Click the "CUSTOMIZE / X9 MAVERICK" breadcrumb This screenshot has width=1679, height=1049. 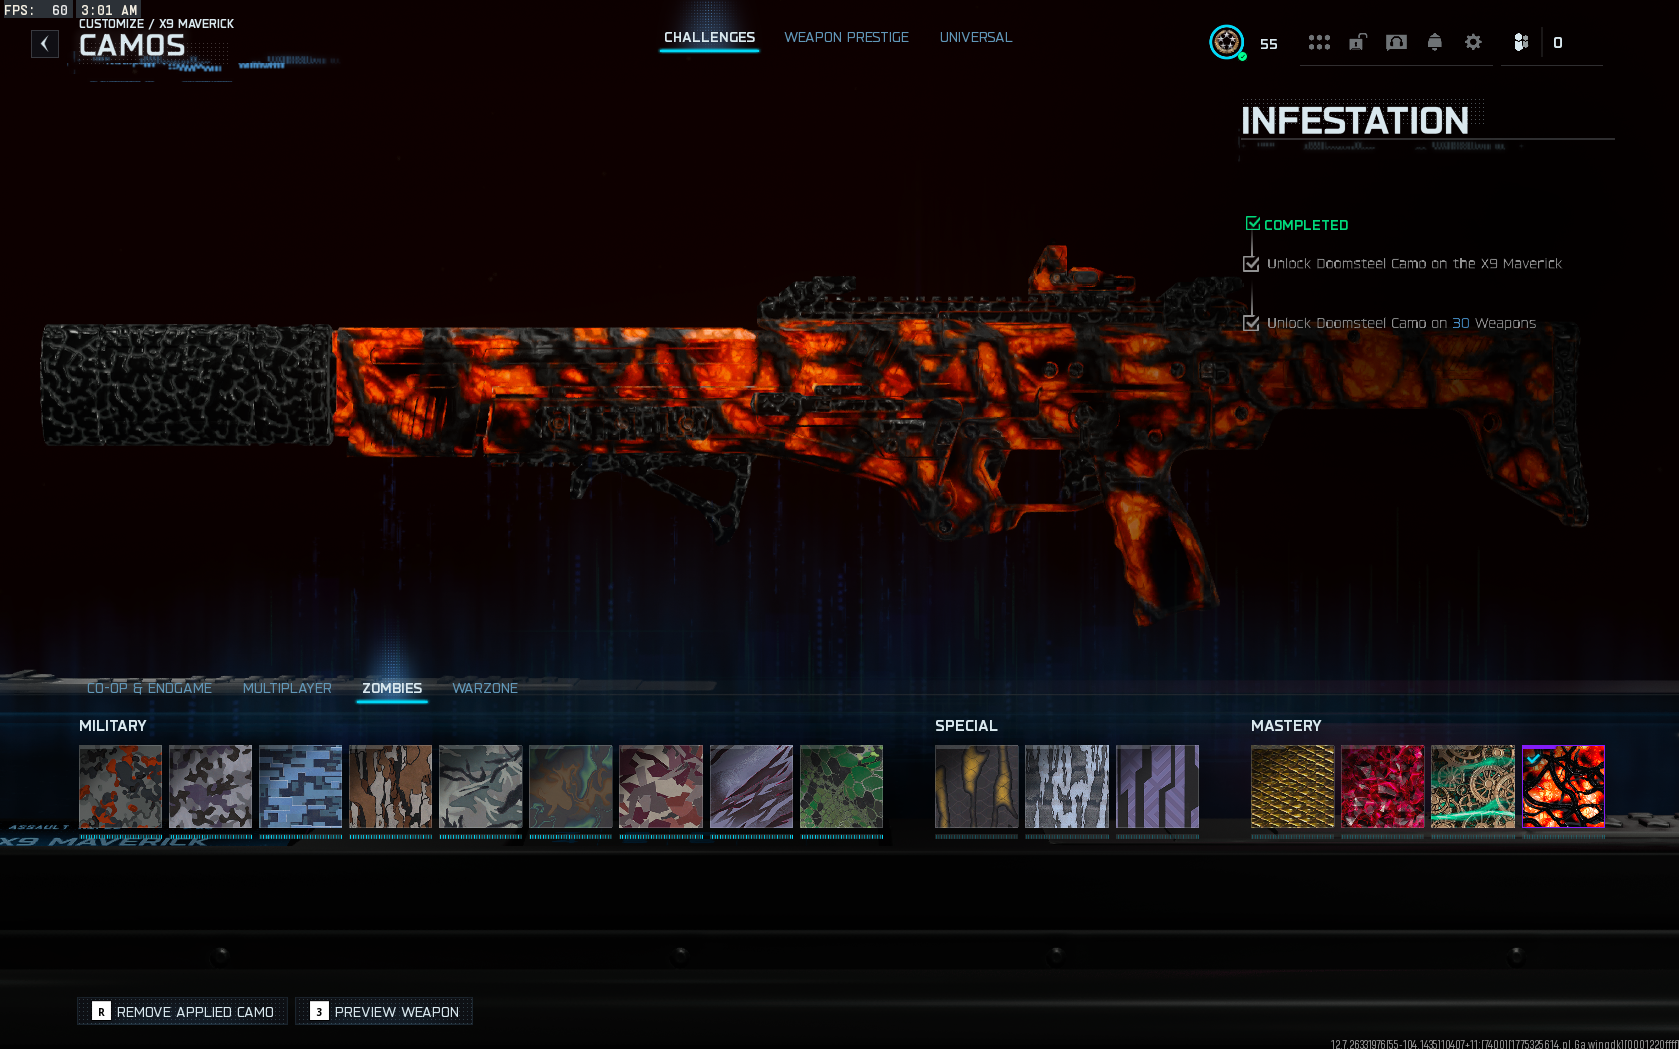[x=156, y=23]
